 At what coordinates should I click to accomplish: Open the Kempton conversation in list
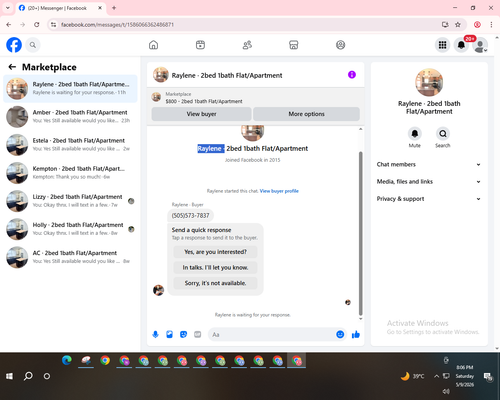point(70,173)
